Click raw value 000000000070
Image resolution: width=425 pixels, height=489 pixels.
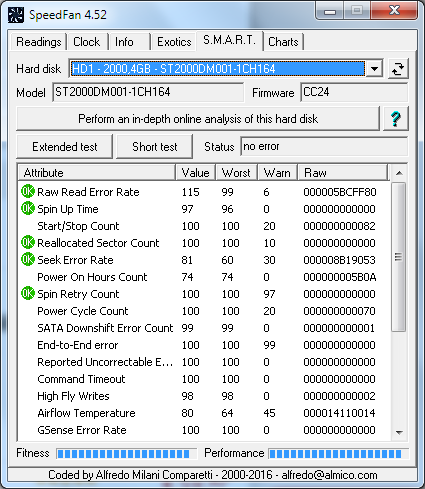[339, 311]
